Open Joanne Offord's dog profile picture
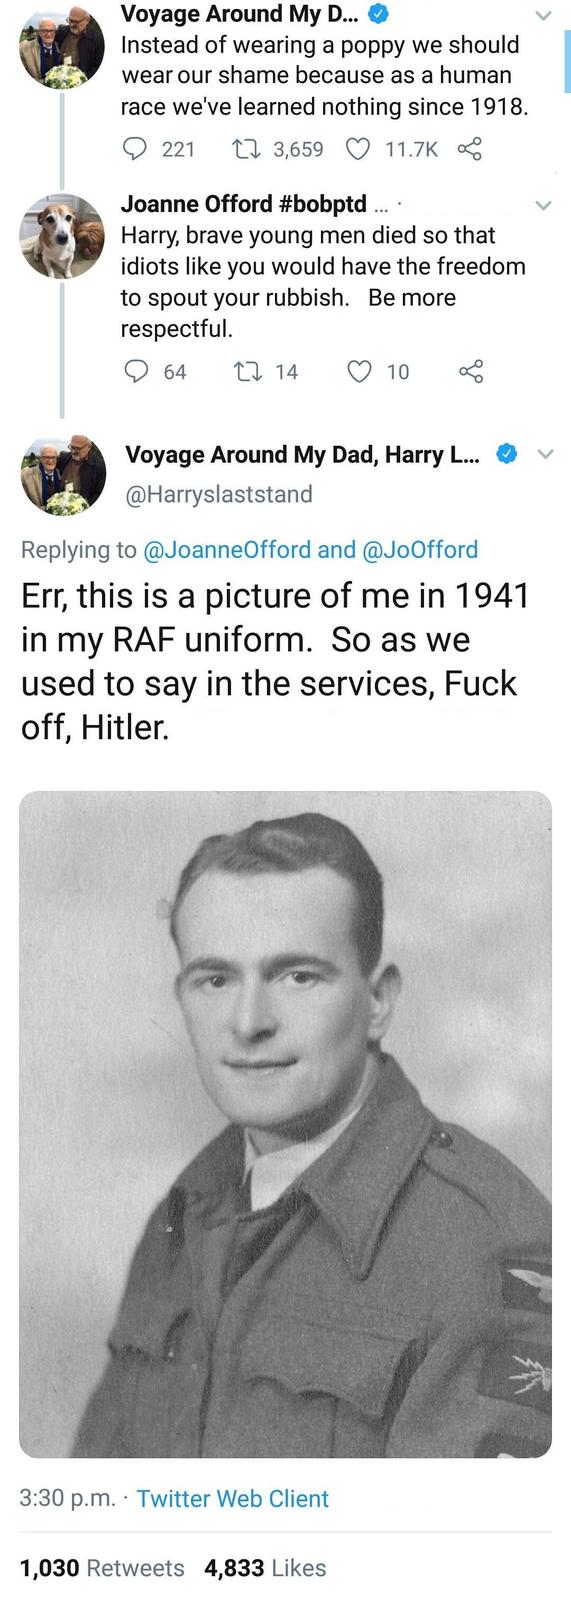This screenshot has height=1600, width=571. coord(62,237)
